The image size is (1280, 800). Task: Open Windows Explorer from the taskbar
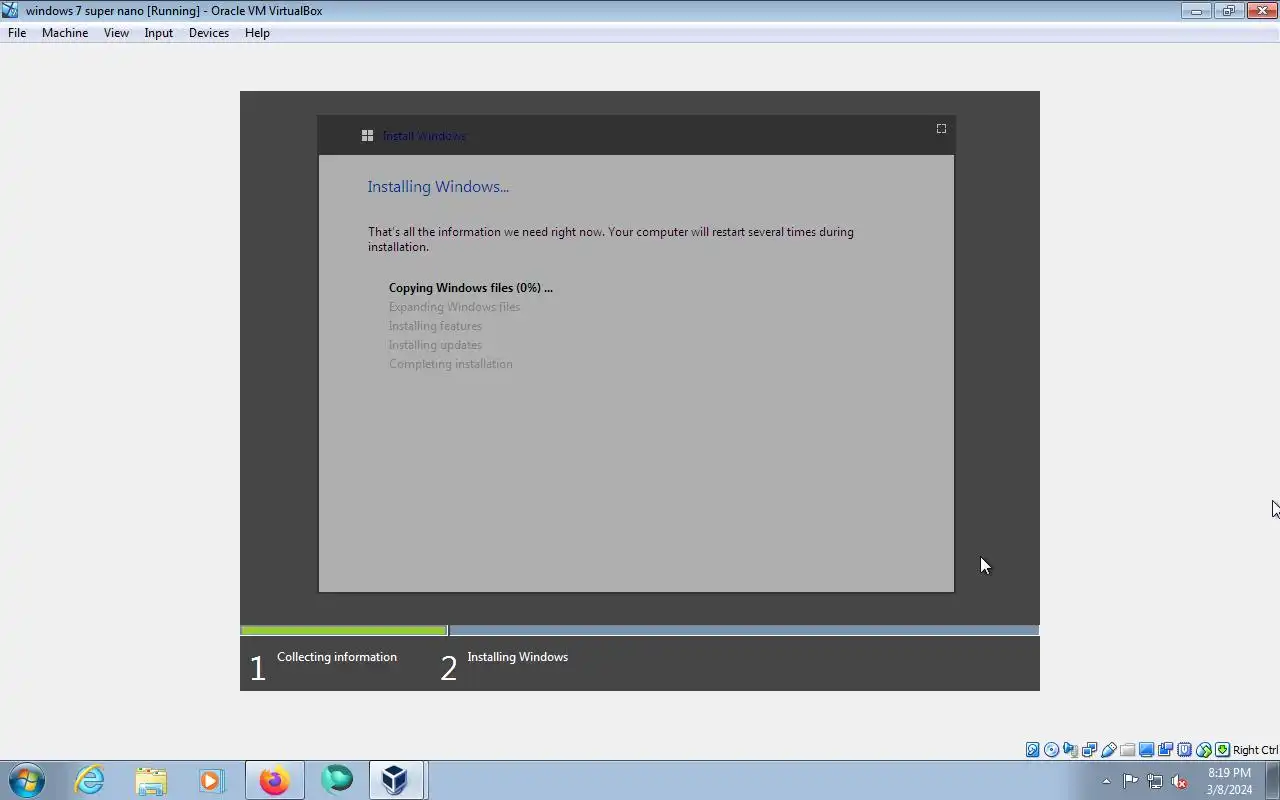(151, 780)
